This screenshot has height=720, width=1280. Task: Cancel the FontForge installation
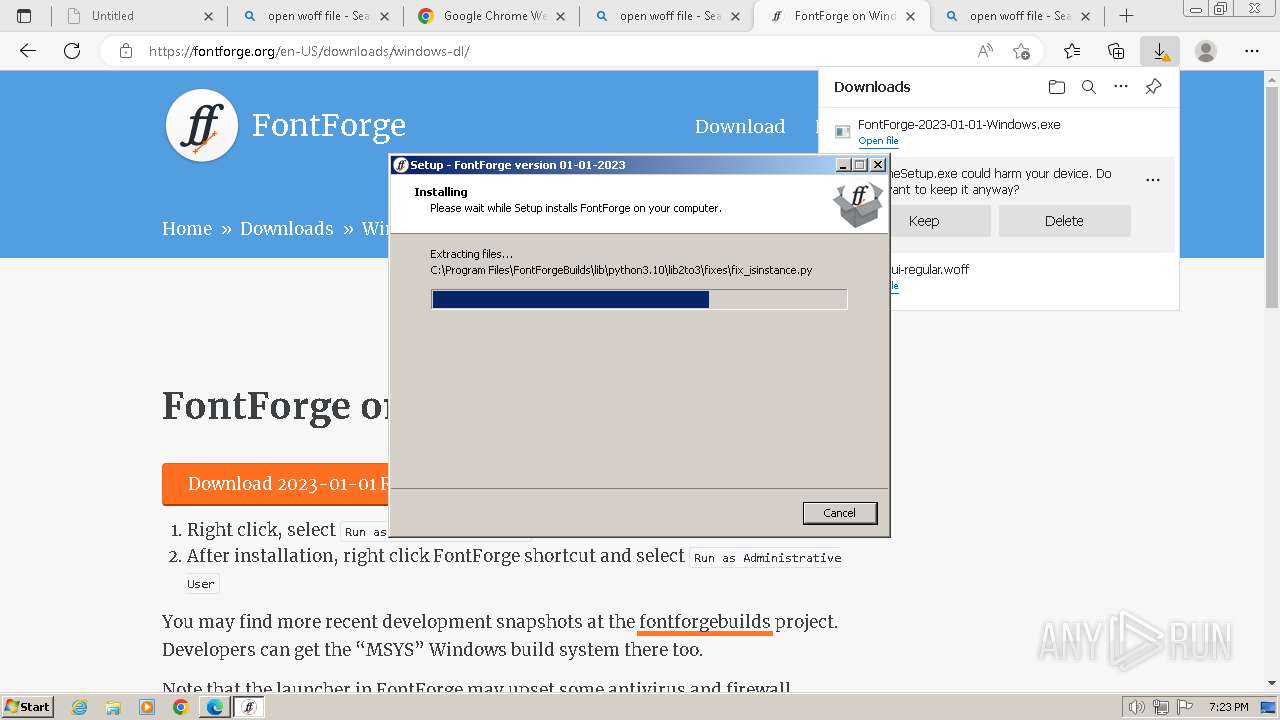point(839,513)
